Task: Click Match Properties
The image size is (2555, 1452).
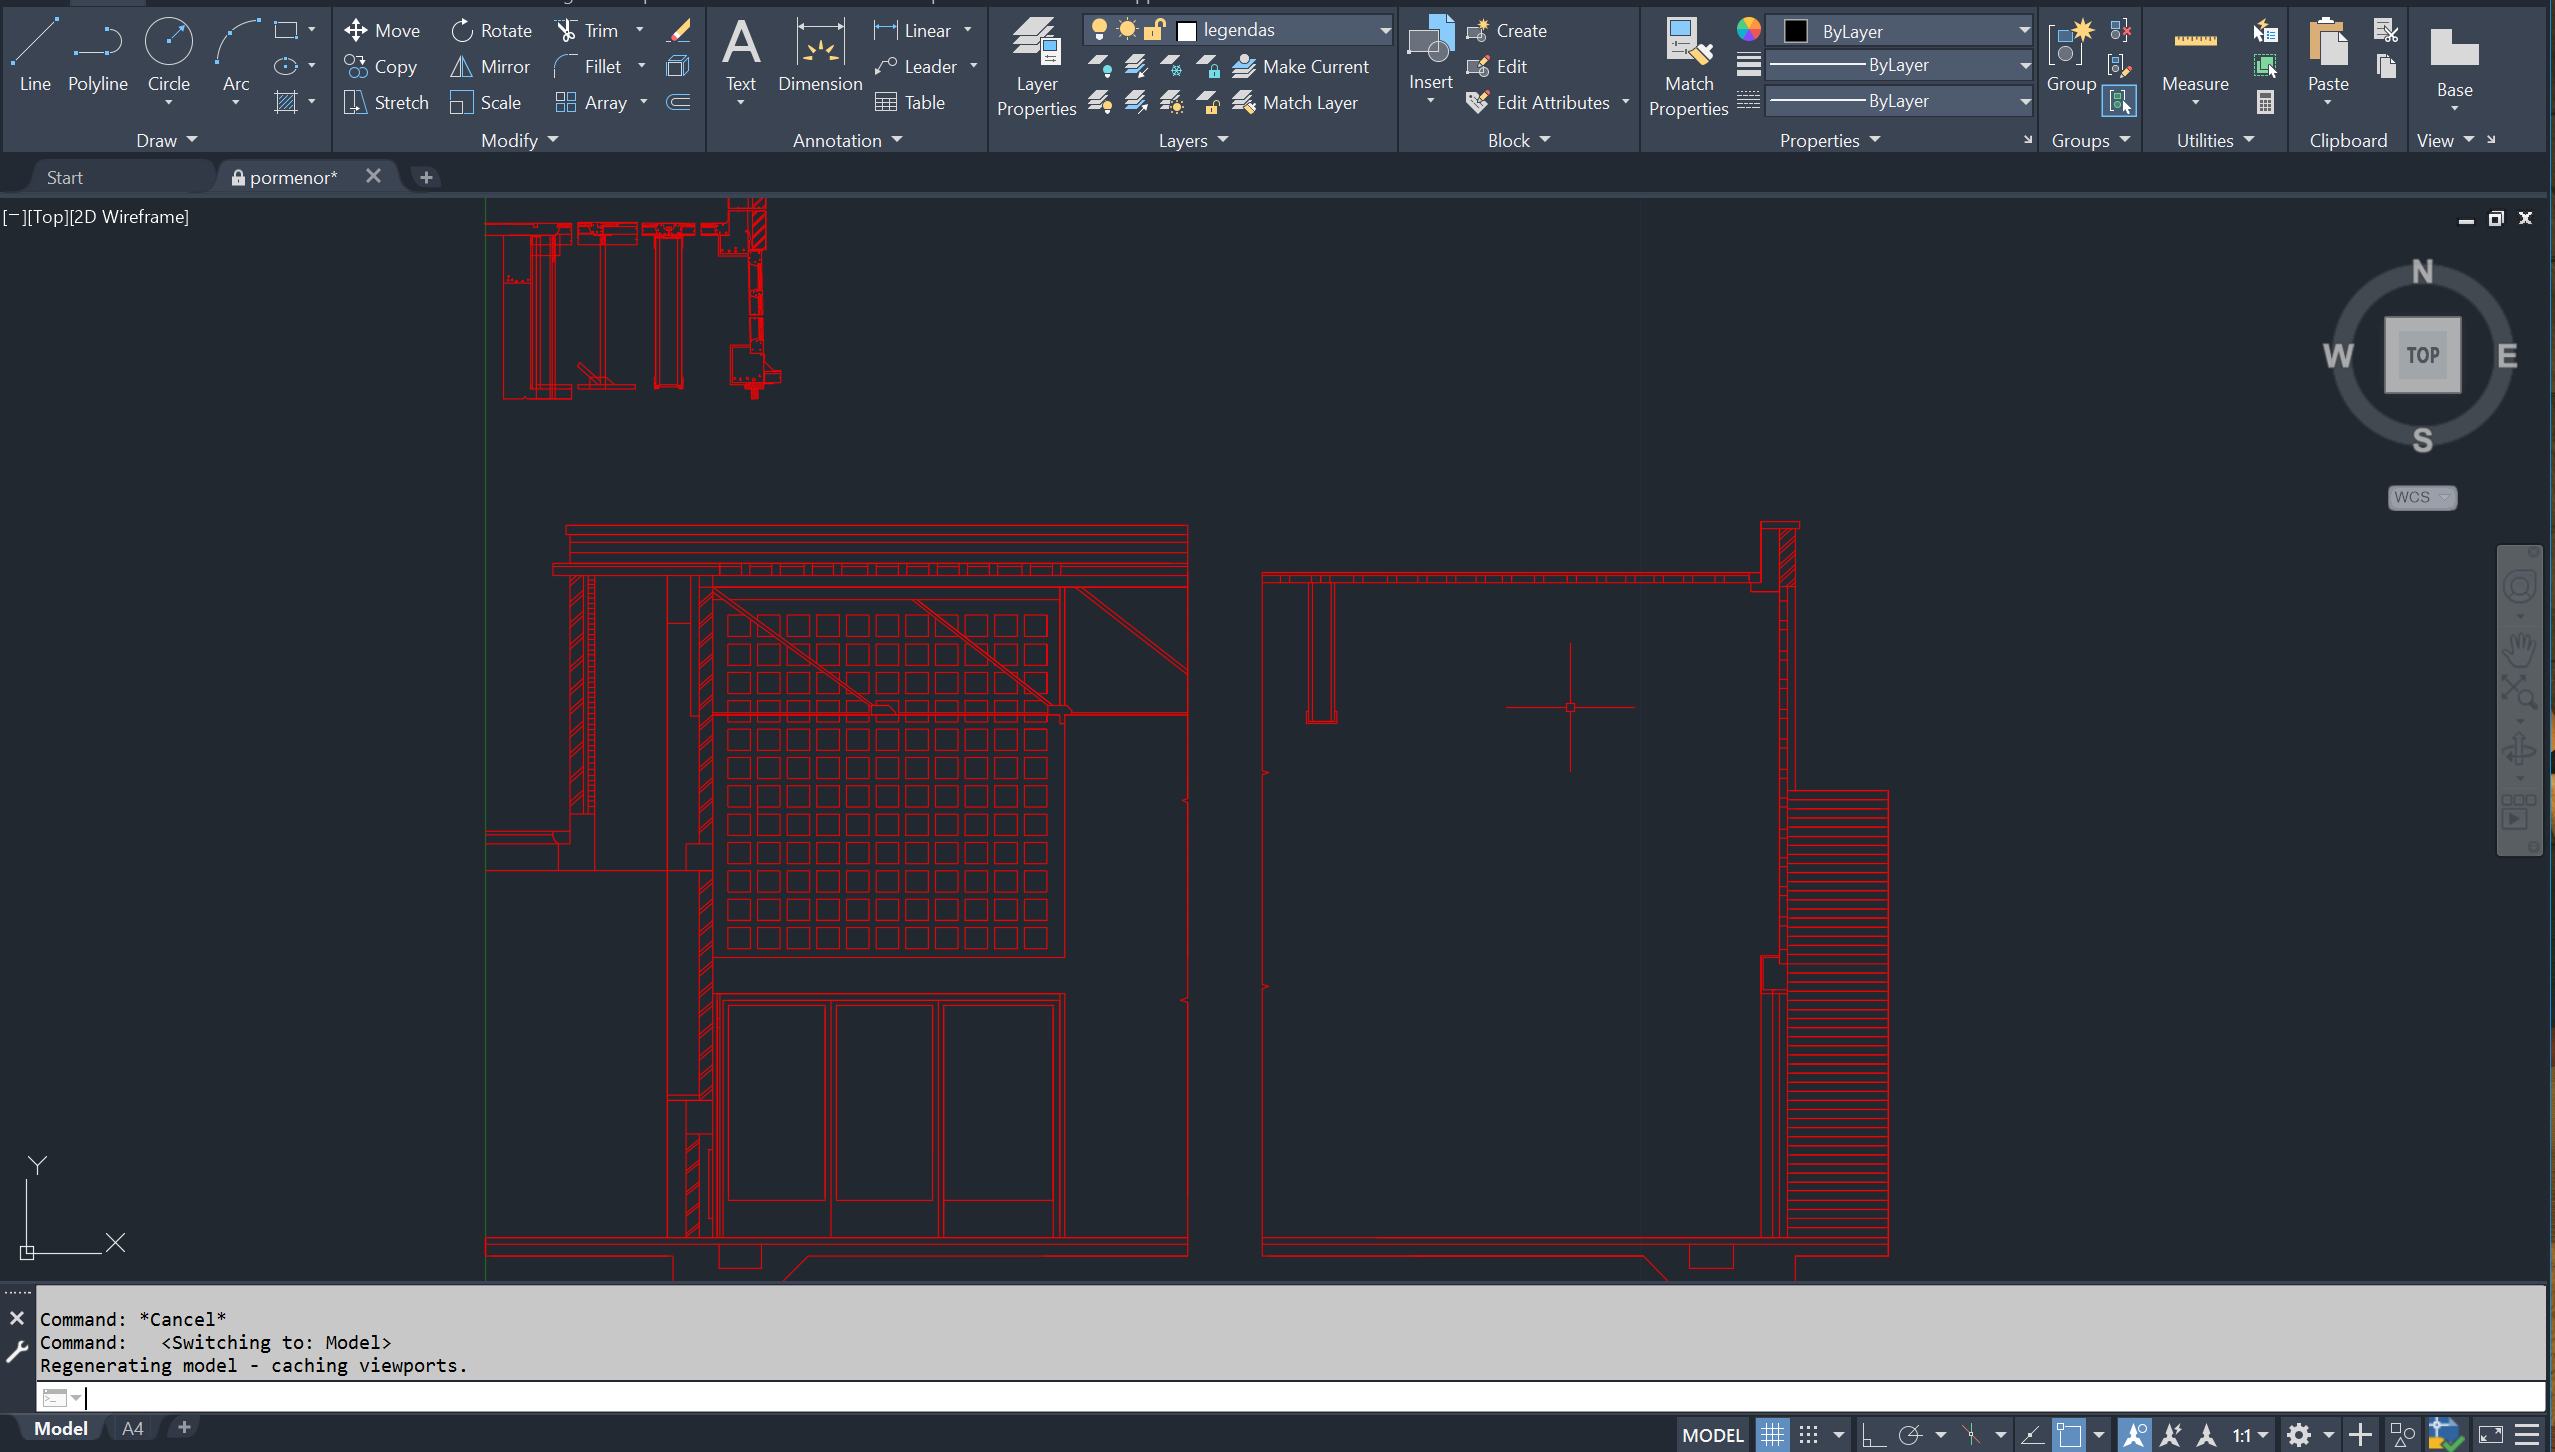Action: 1688,68
